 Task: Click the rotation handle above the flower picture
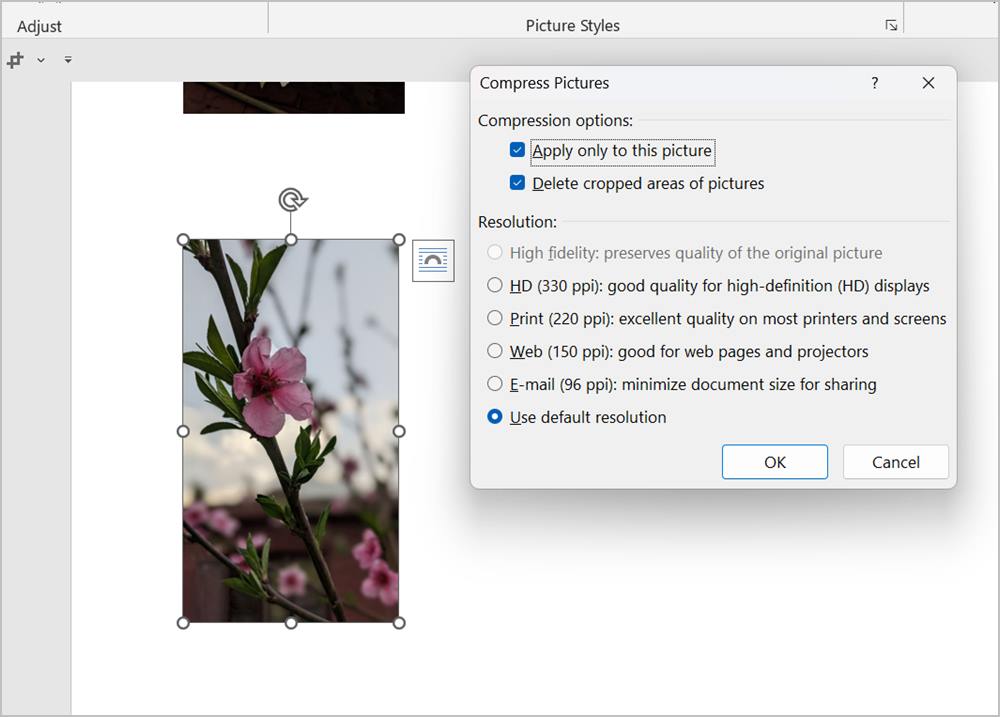pyautogui.click(x=292, y=200)
